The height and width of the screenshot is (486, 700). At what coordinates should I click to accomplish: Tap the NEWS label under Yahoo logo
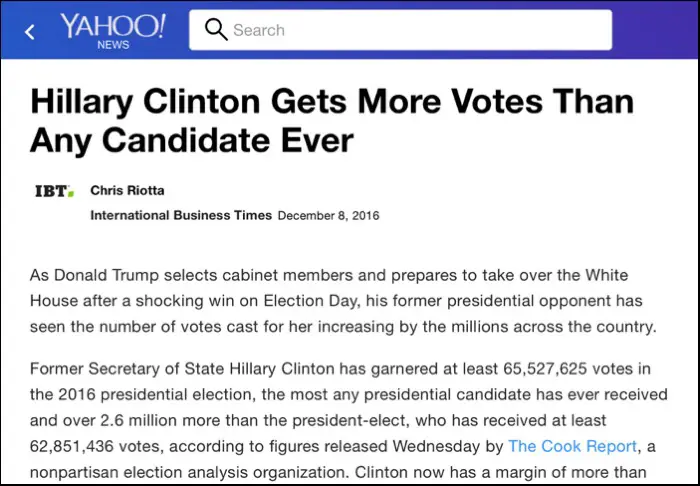[113, 45]
